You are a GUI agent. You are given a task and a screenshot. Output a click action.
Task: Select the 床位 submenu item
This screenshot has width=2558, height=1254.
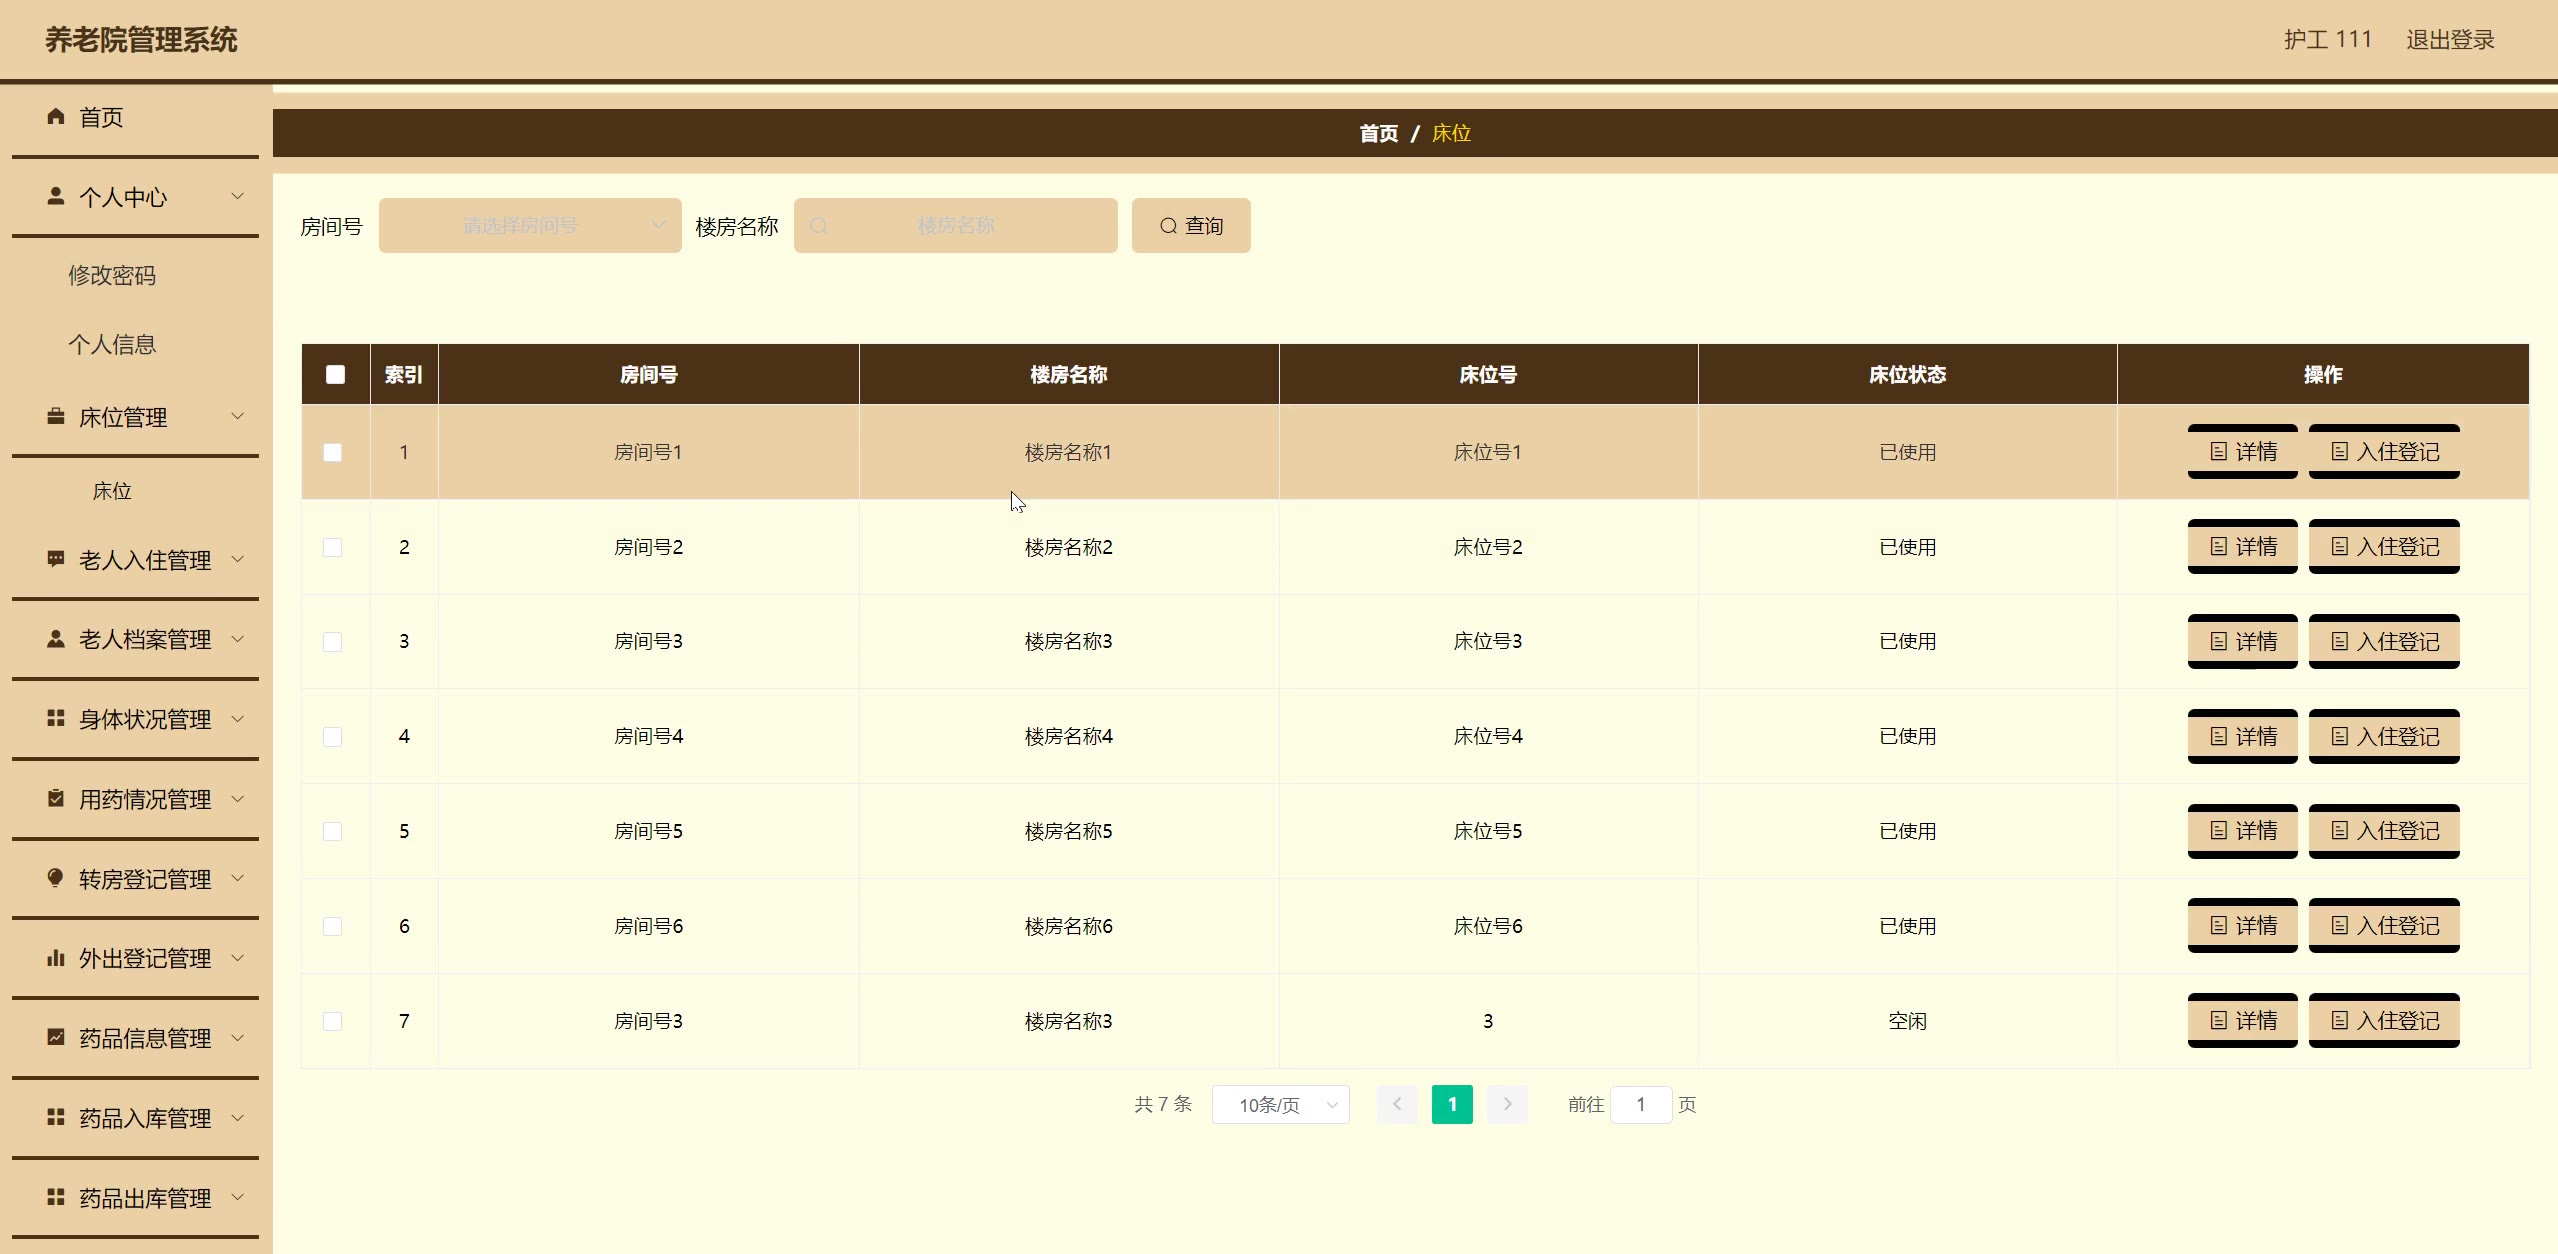(x=112, y=491)
